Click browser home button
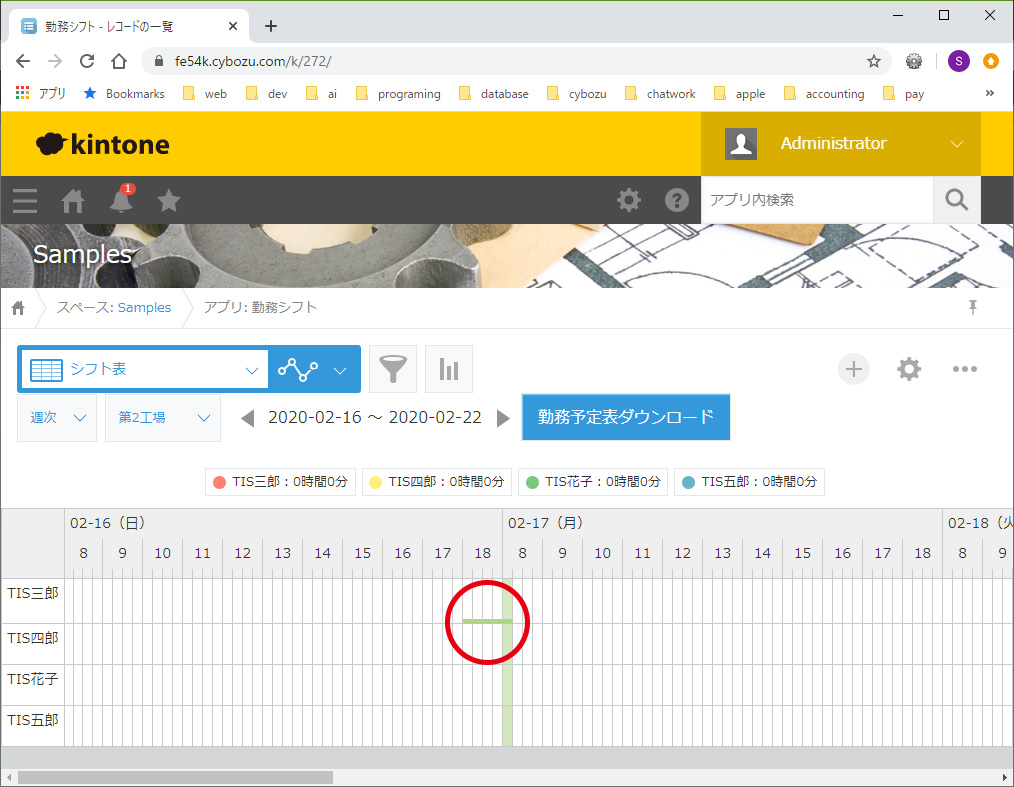This screenshot has width=1014, height=787. (119, 61)
